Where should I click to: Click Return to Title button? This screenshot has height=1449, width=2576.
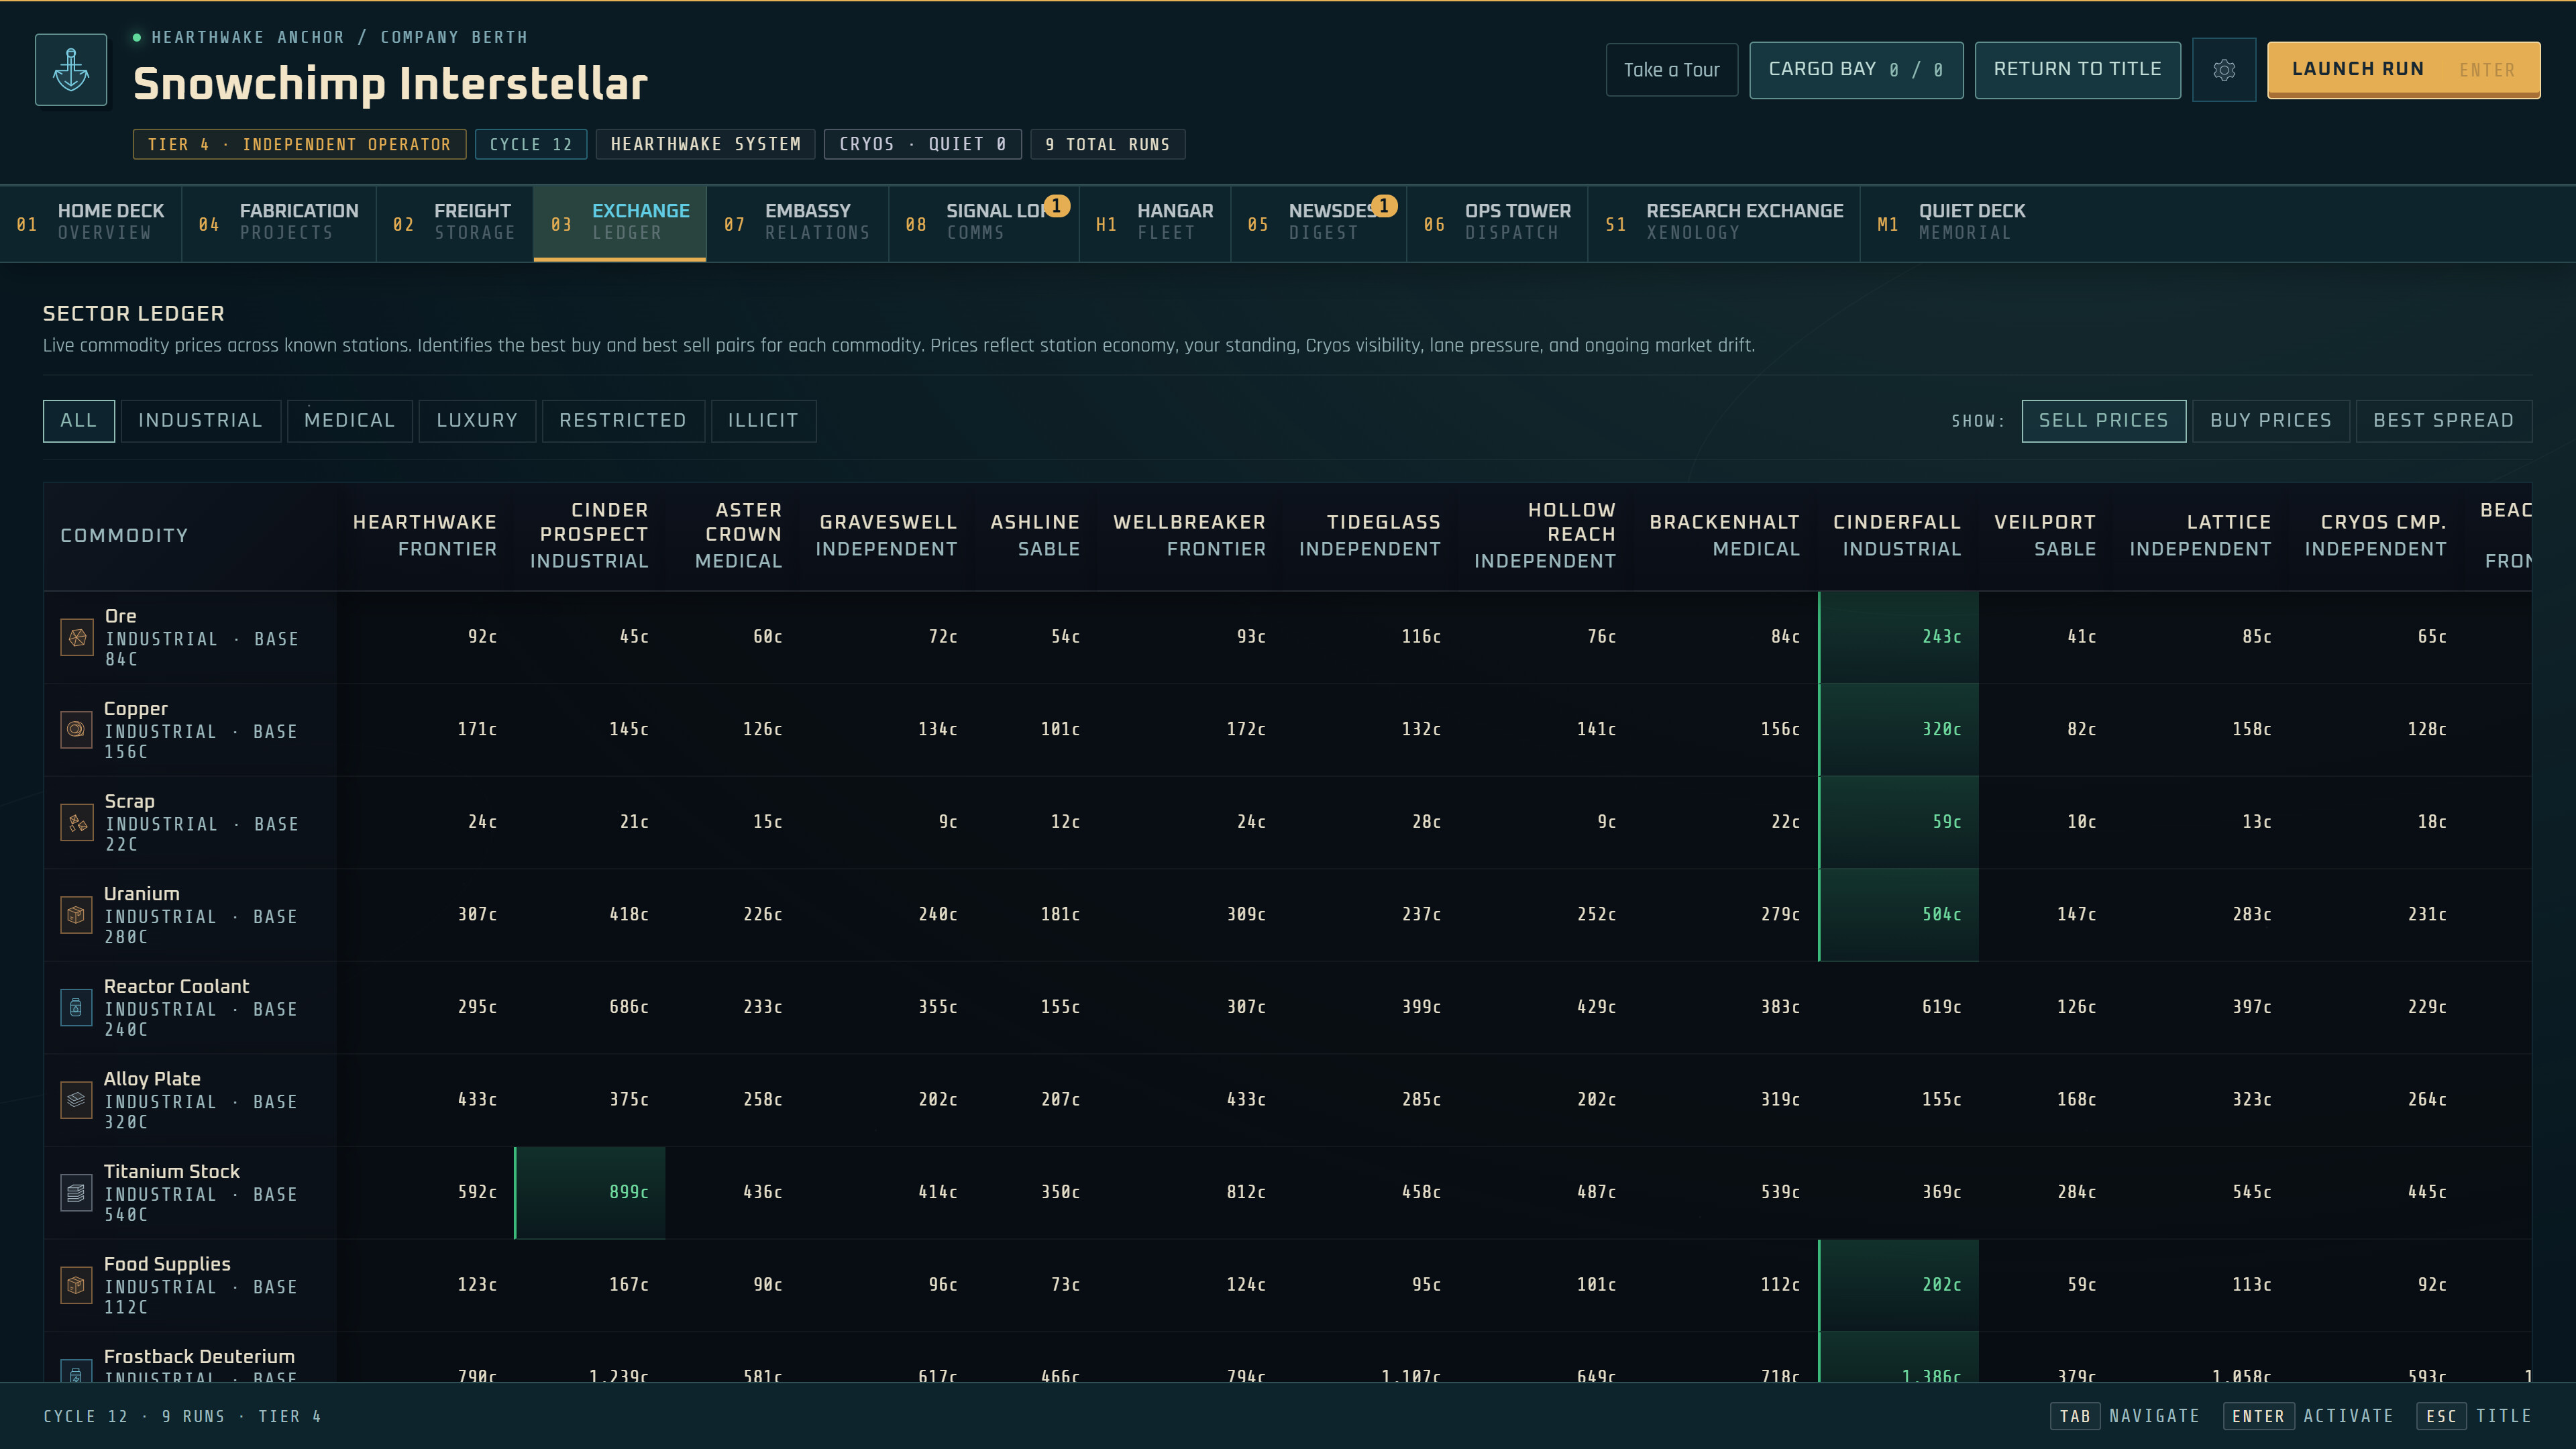pyautogui.click(x=2078, y=70)
